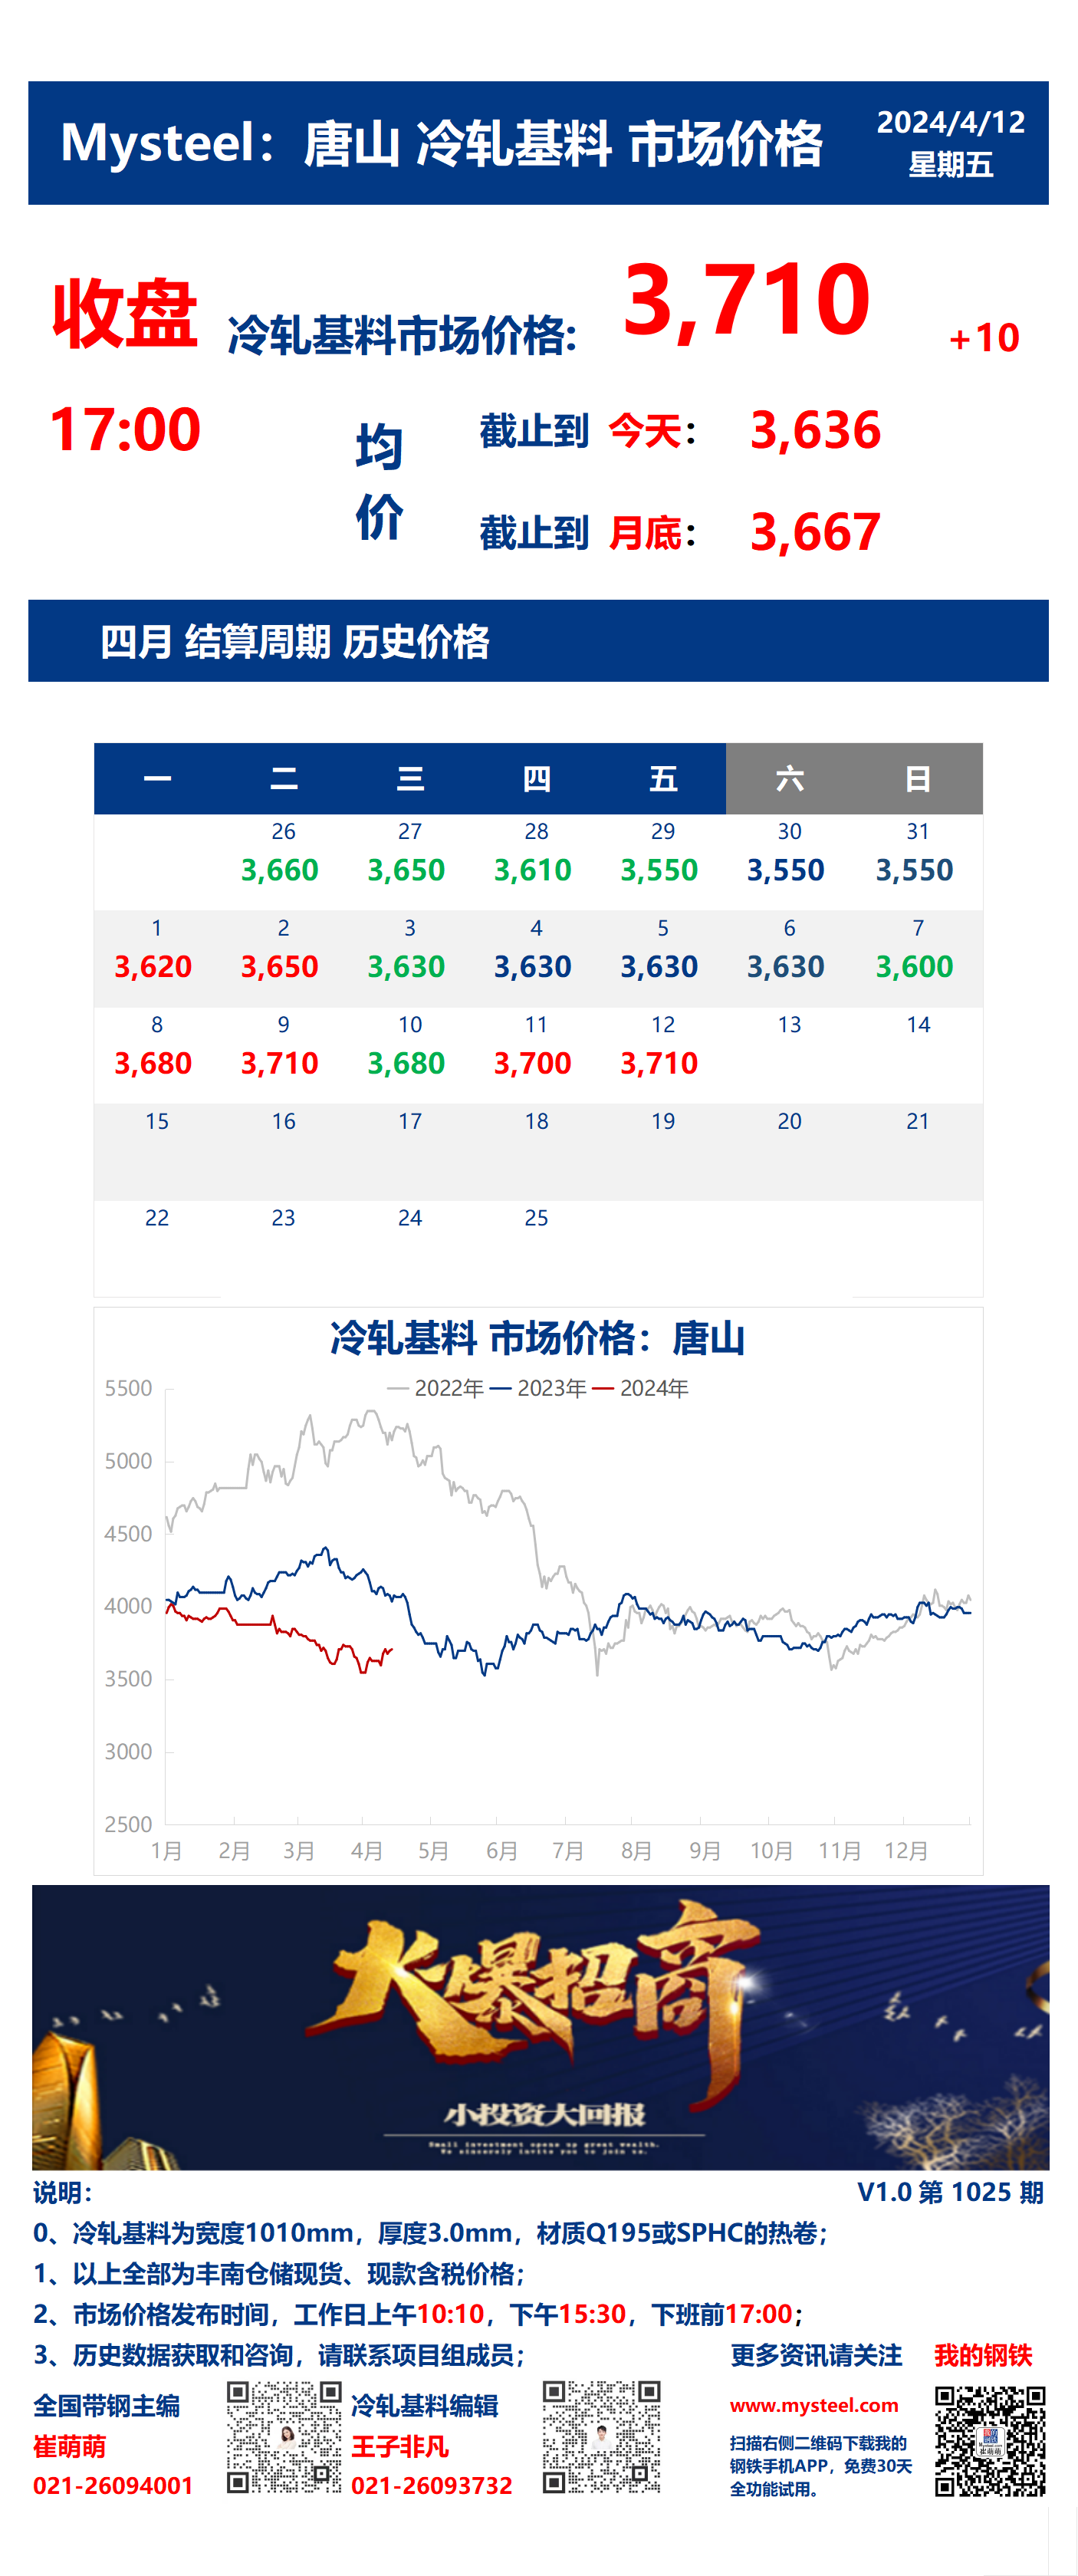Click the QR code beside 王子非凡

click(602, 2437)
